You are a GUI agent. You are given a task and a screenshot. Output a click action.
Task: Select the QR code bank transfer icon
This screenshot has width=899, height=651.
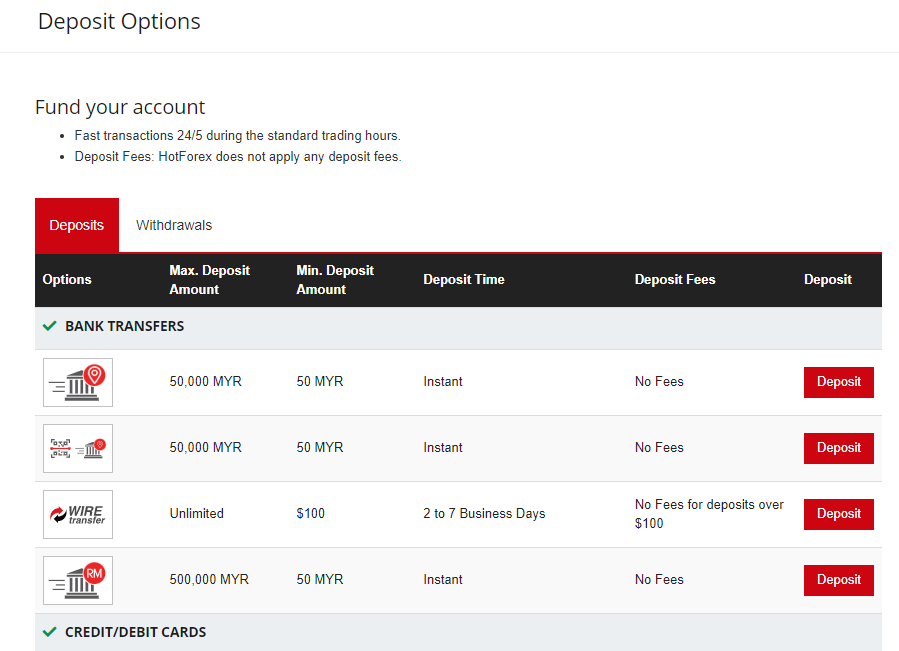(x=78, y=449)
